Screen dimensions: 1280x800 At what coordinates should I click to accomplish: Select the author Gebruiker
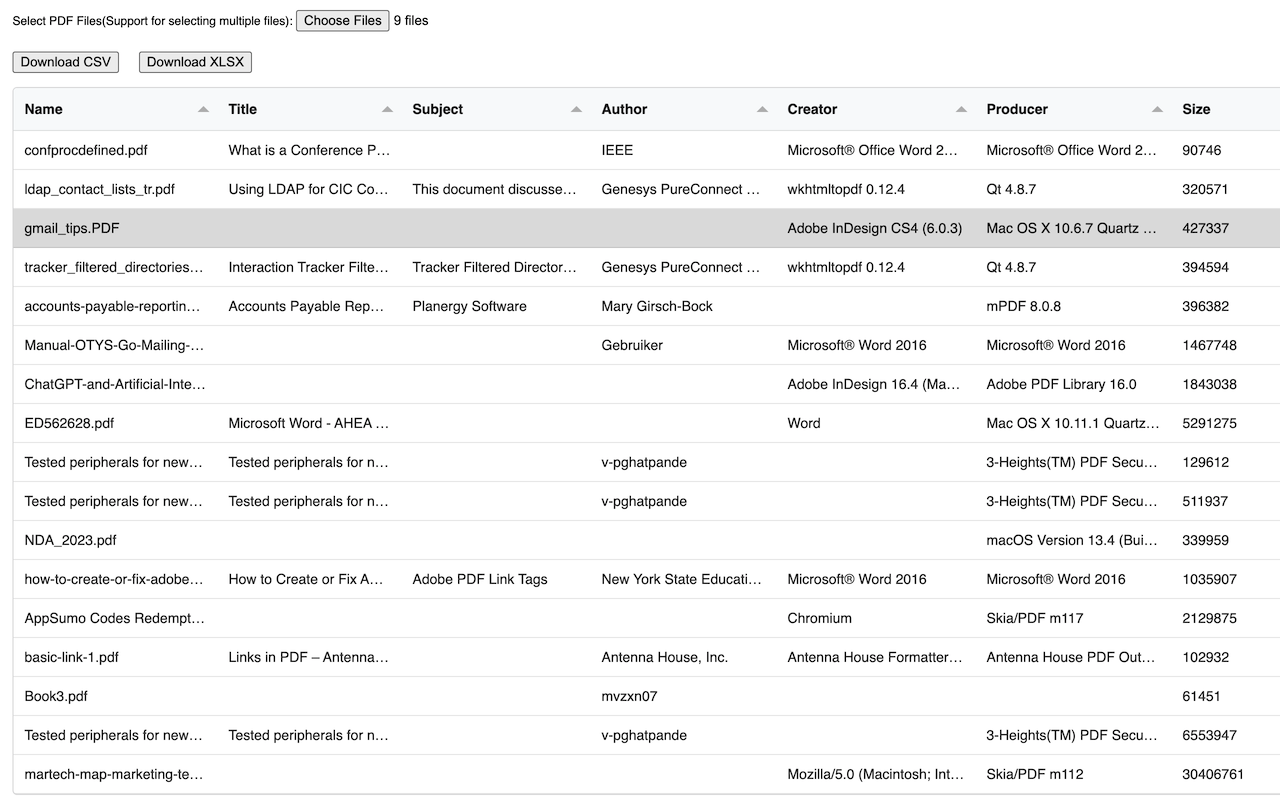click(x=632, y=345)
